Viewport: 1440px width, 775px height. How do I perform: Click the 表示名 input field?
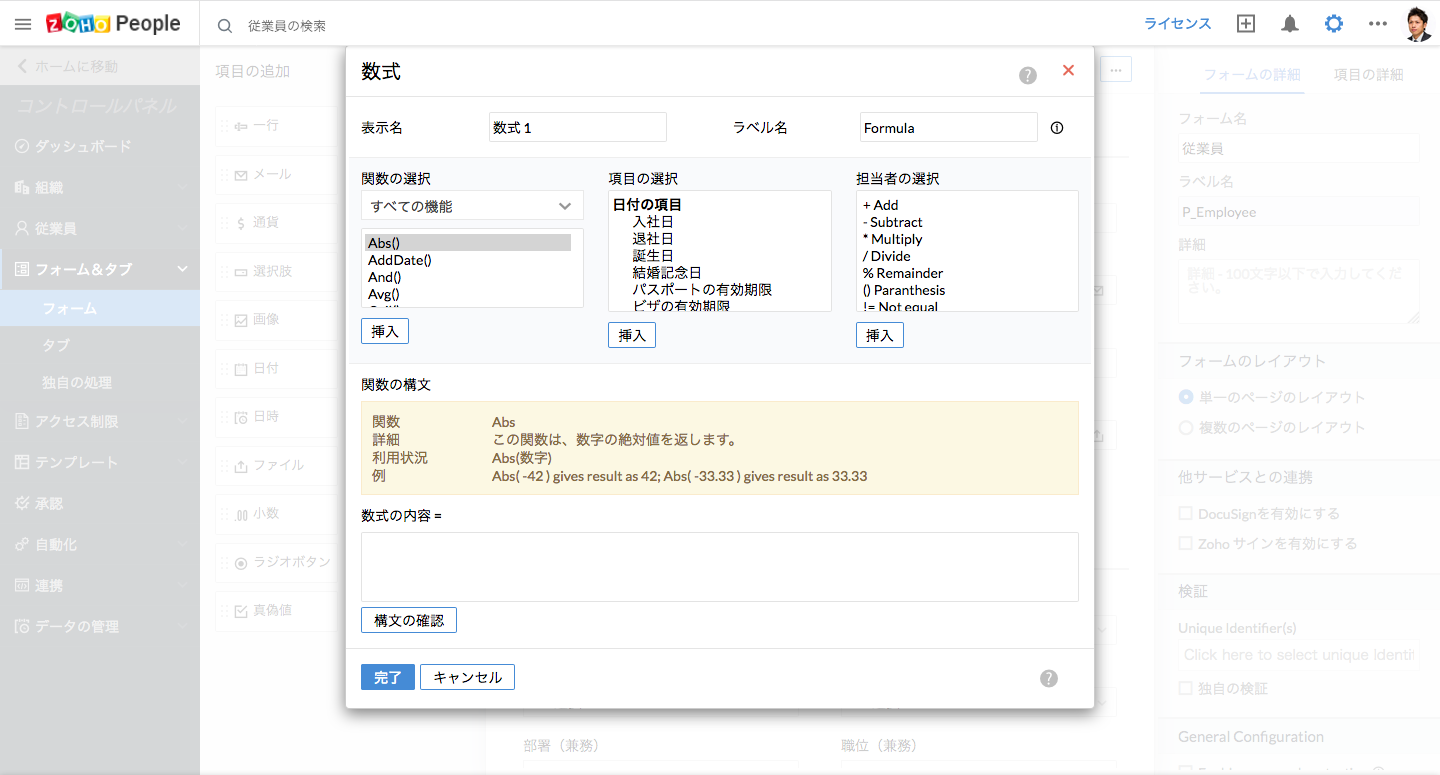[577, 128]
